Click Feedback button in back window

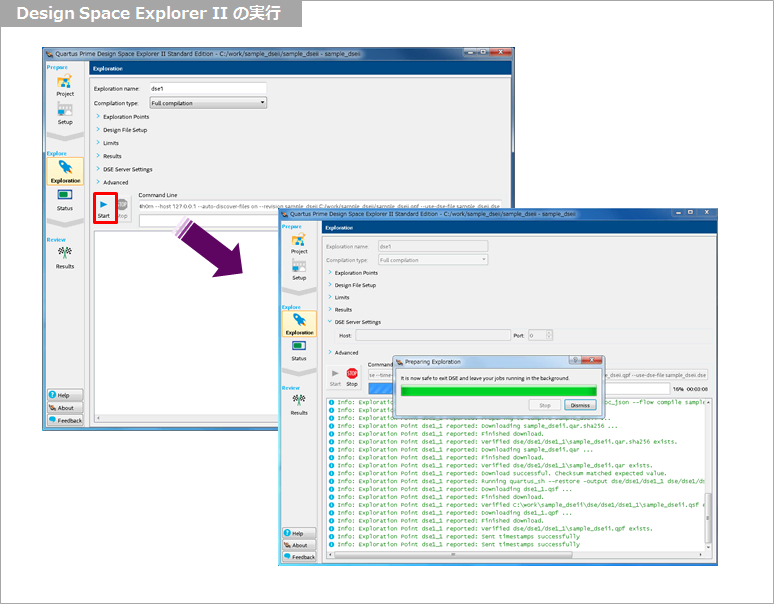click(65, 420)
